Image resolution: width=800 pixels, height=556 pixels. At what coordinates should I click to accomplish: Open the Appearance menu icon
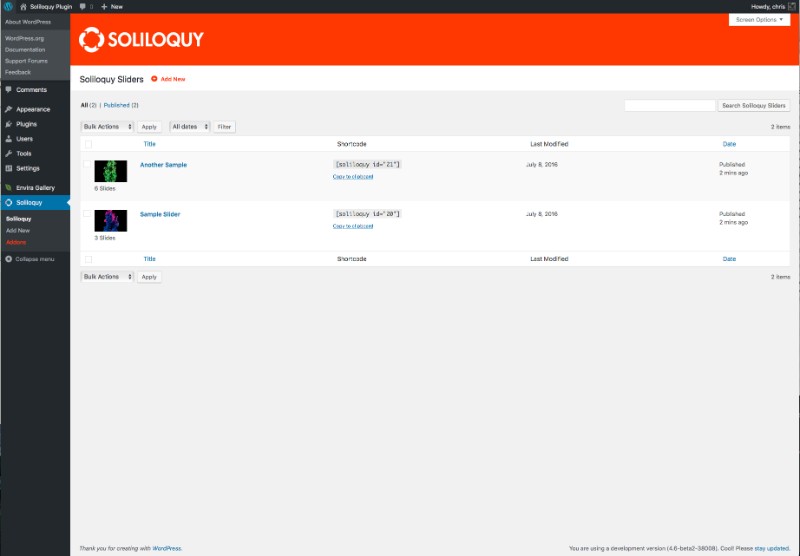pyautogui.click(x=9, y=109)
